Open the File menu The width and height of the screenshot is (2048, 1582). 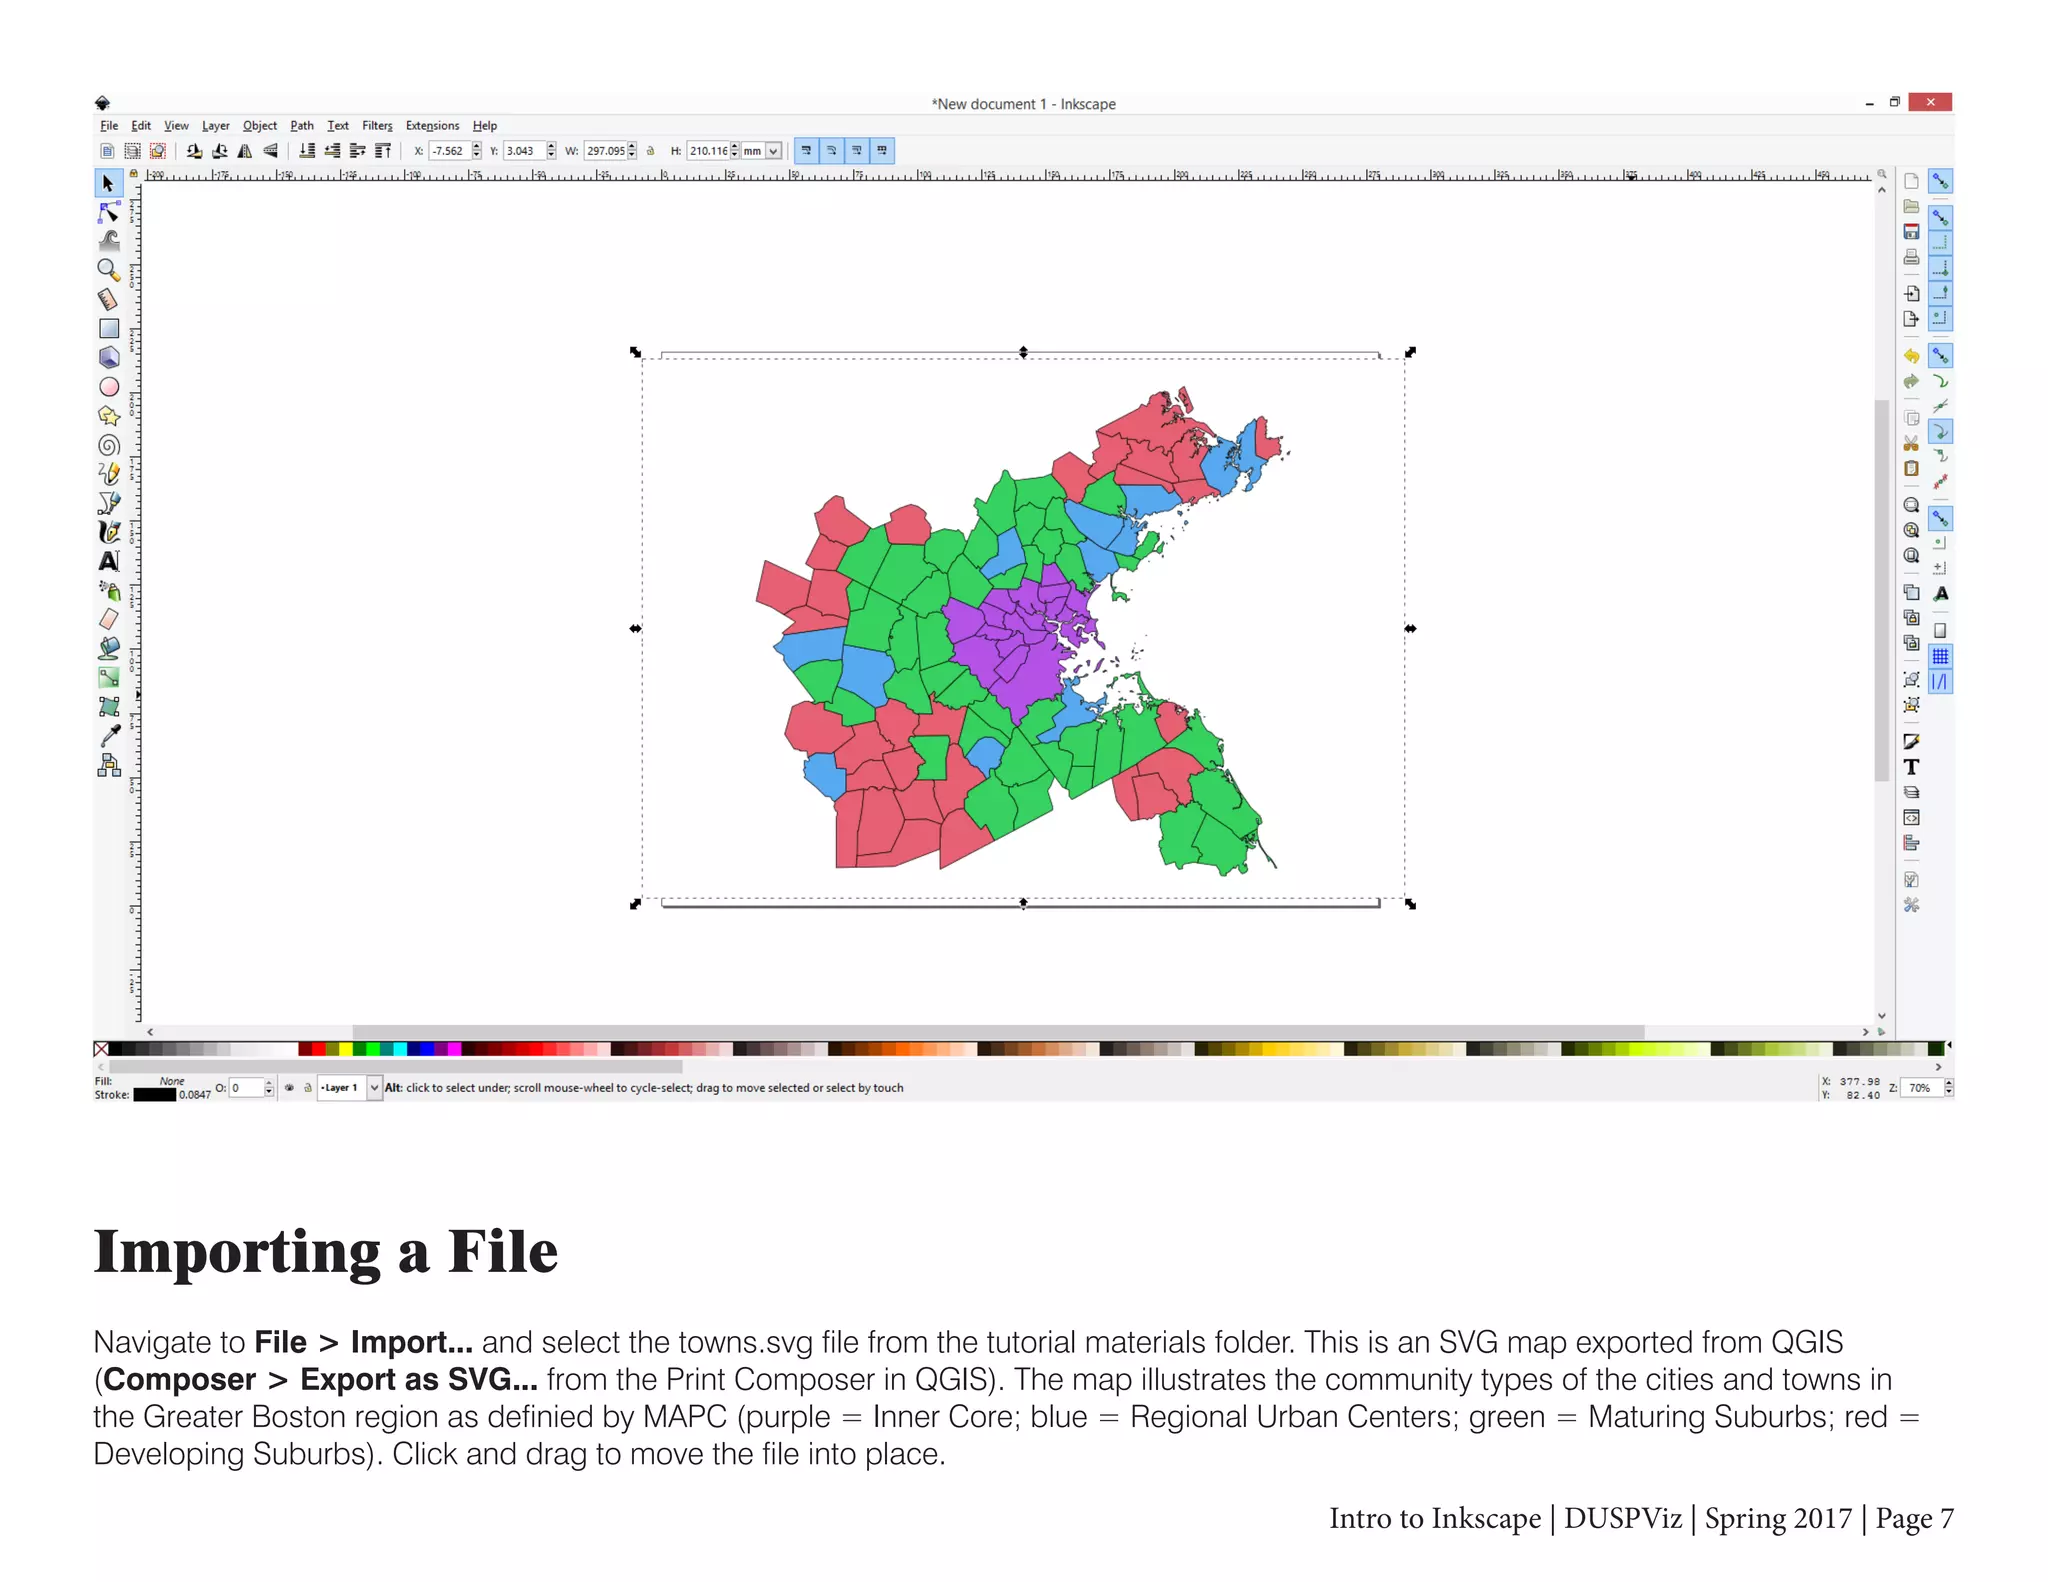[109, 126]
